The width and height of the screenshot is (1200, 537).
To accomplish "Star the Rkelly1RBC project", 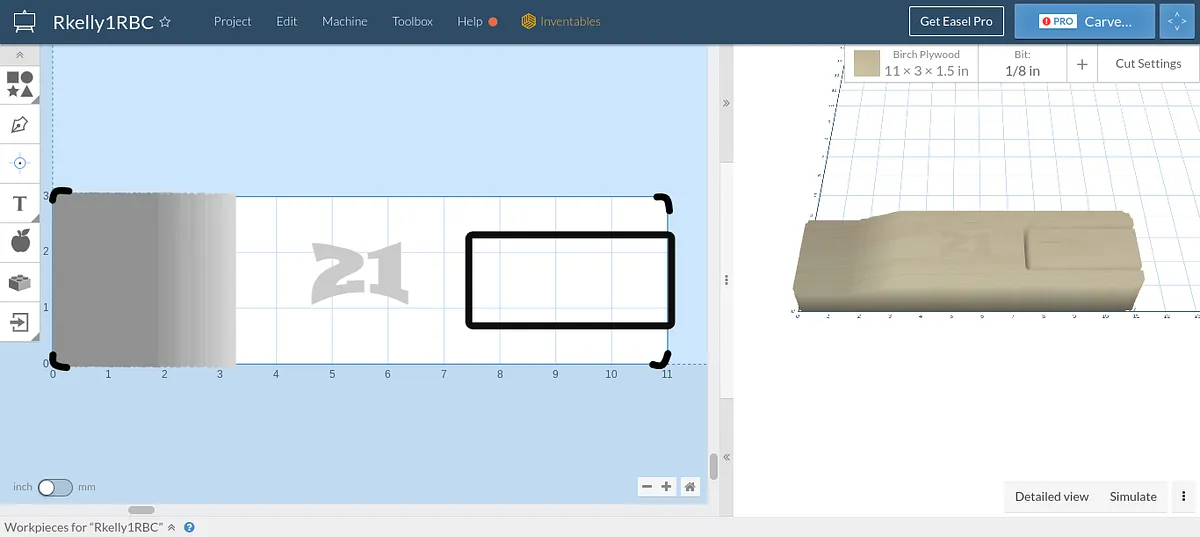I will [x=165, y=21].
